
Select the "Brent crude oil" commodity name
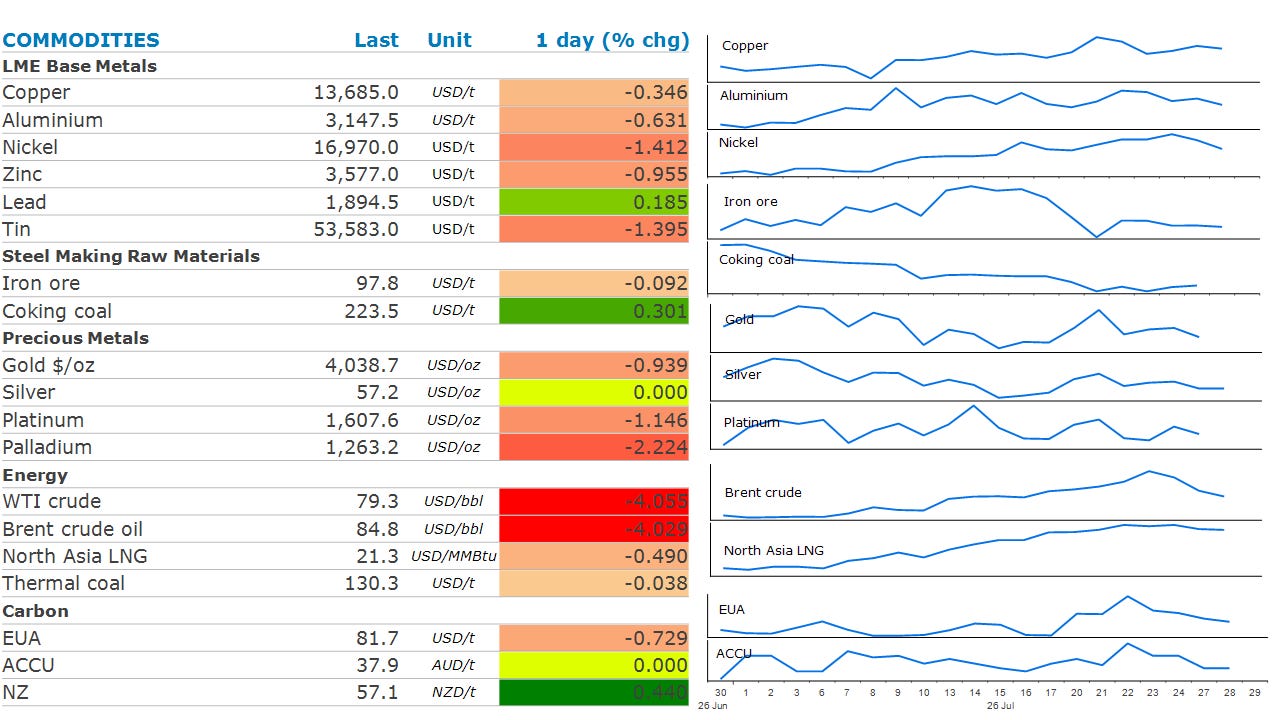coord(73,529)
